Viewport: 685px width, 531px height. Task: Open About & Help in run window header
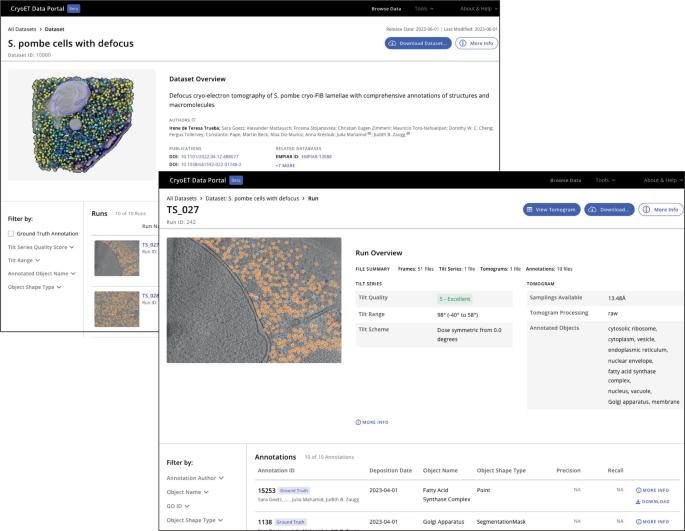pyautogui.click(x=662, y=180)
